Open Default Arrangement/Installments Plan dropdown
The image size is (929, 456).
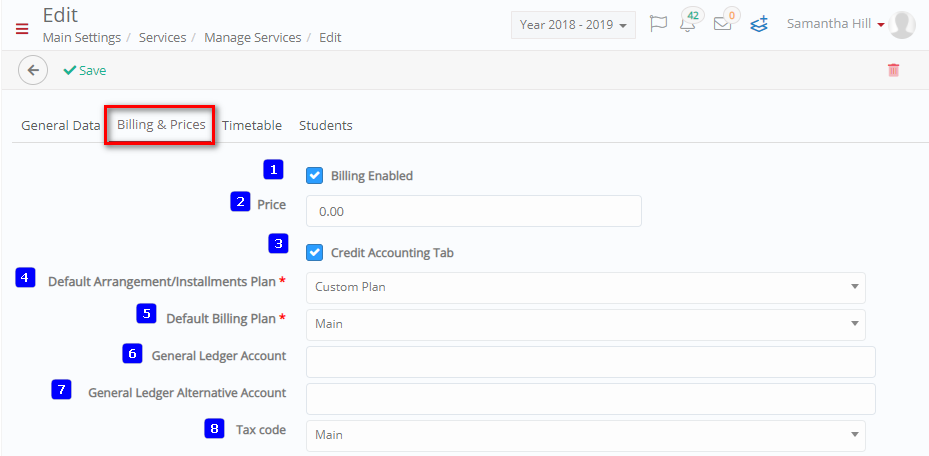(x=585, y=287)
